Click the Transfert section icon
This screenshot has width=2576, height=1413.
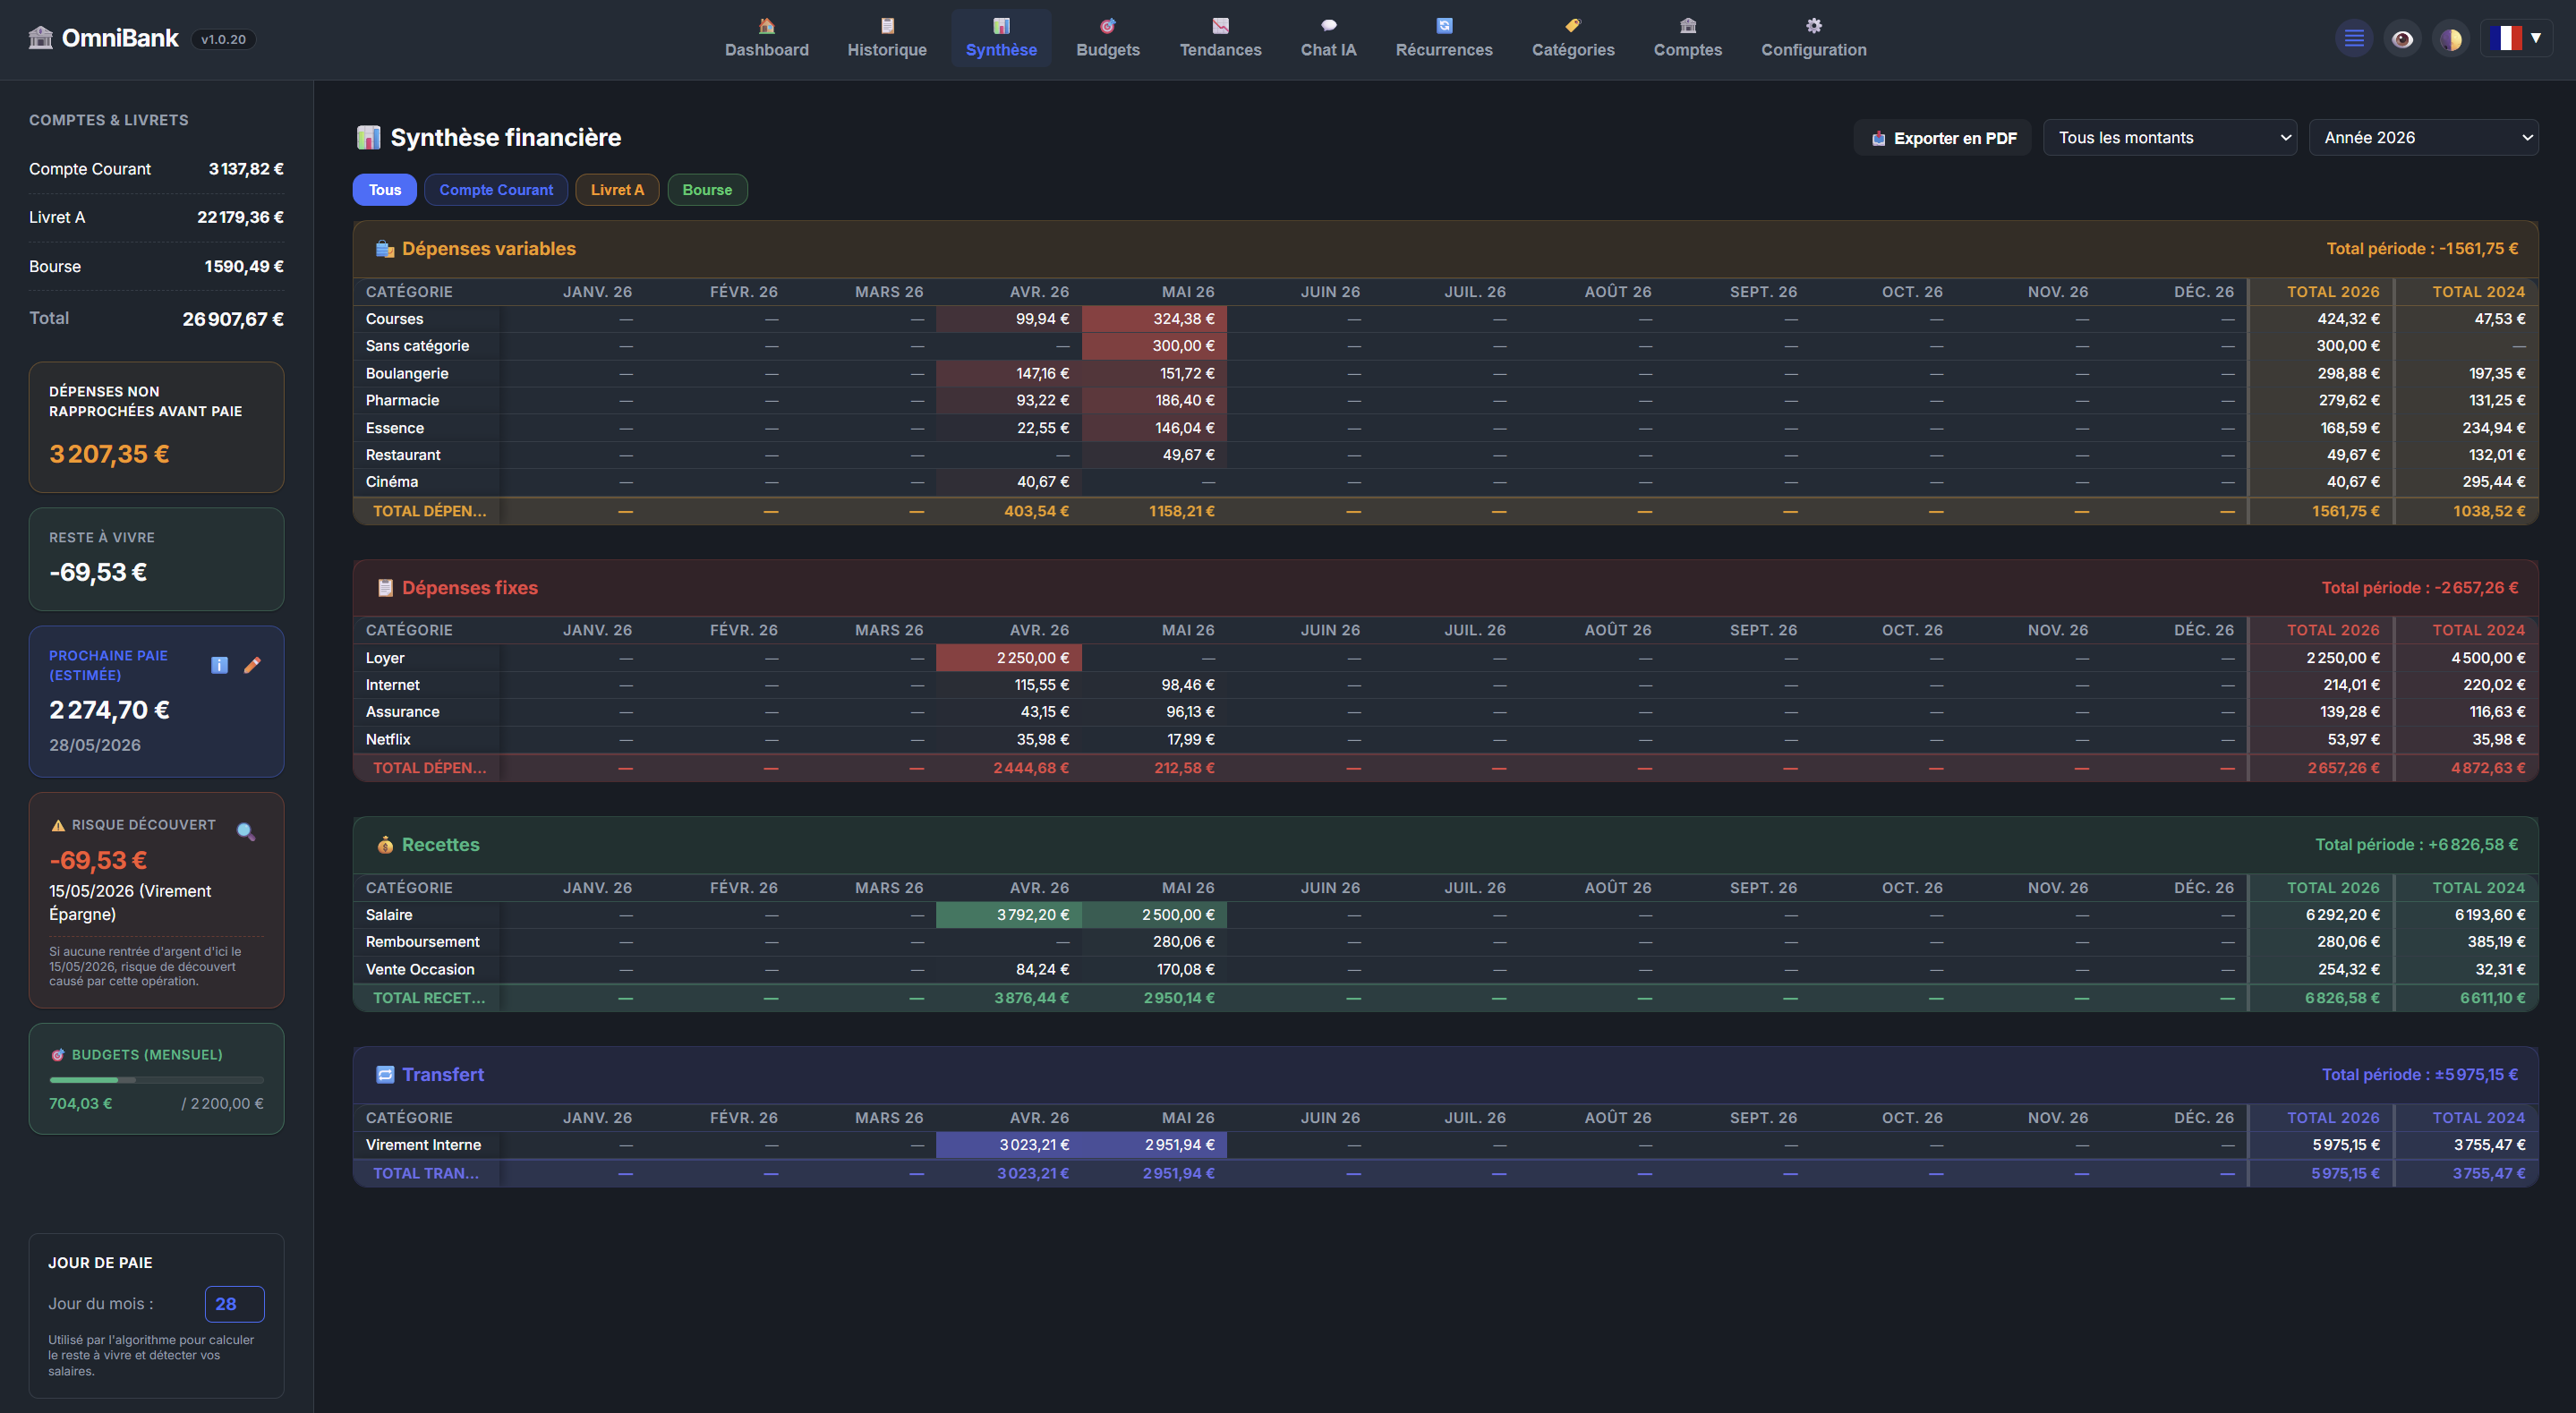tap(384, 1075)
